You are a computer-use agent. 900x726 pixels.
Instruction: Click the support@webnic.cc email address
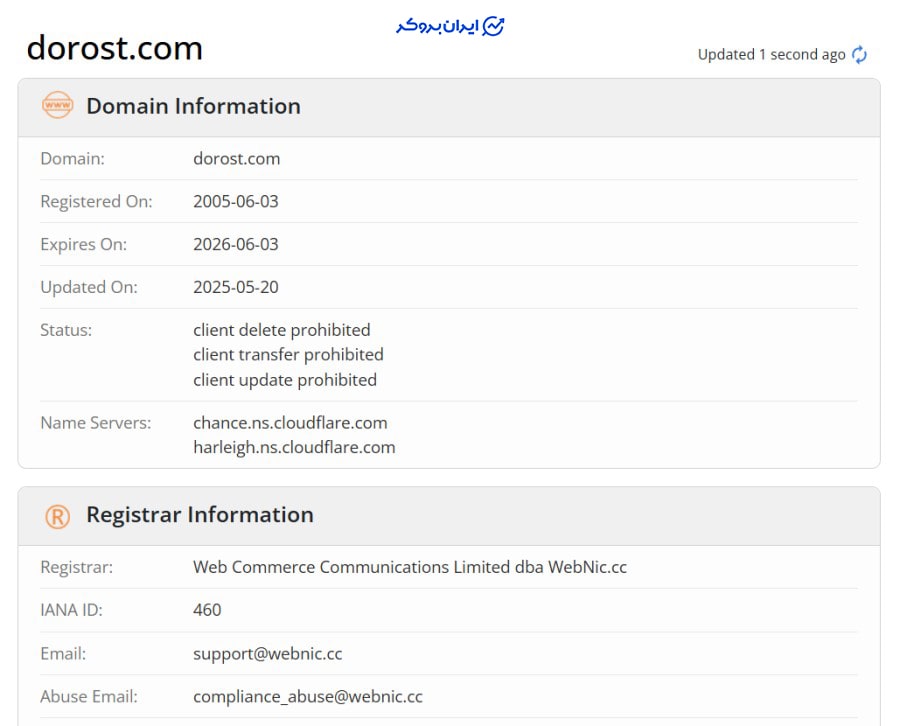pos(267,653)
